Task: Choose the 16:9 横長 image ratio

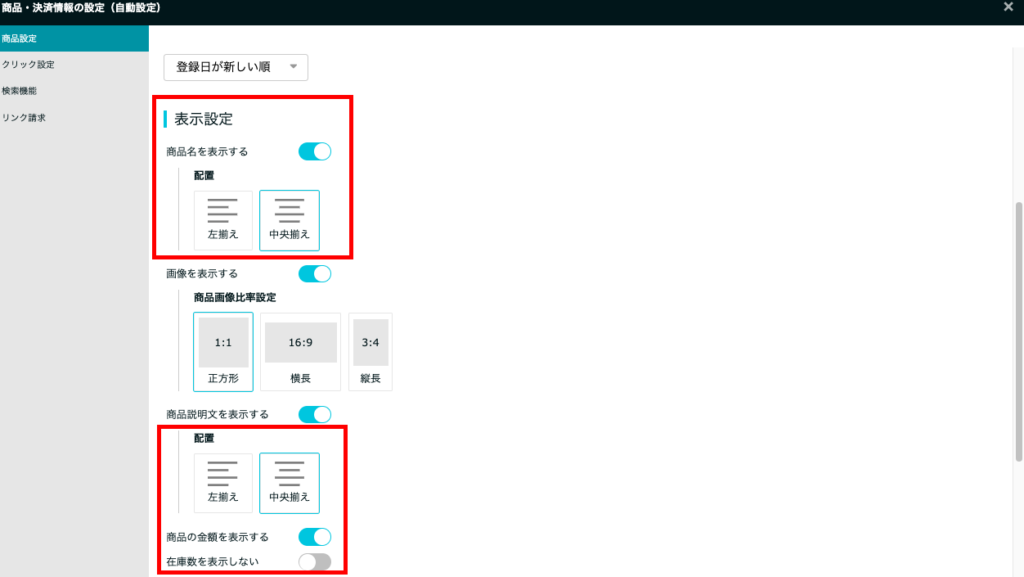Action: [300, 351]
